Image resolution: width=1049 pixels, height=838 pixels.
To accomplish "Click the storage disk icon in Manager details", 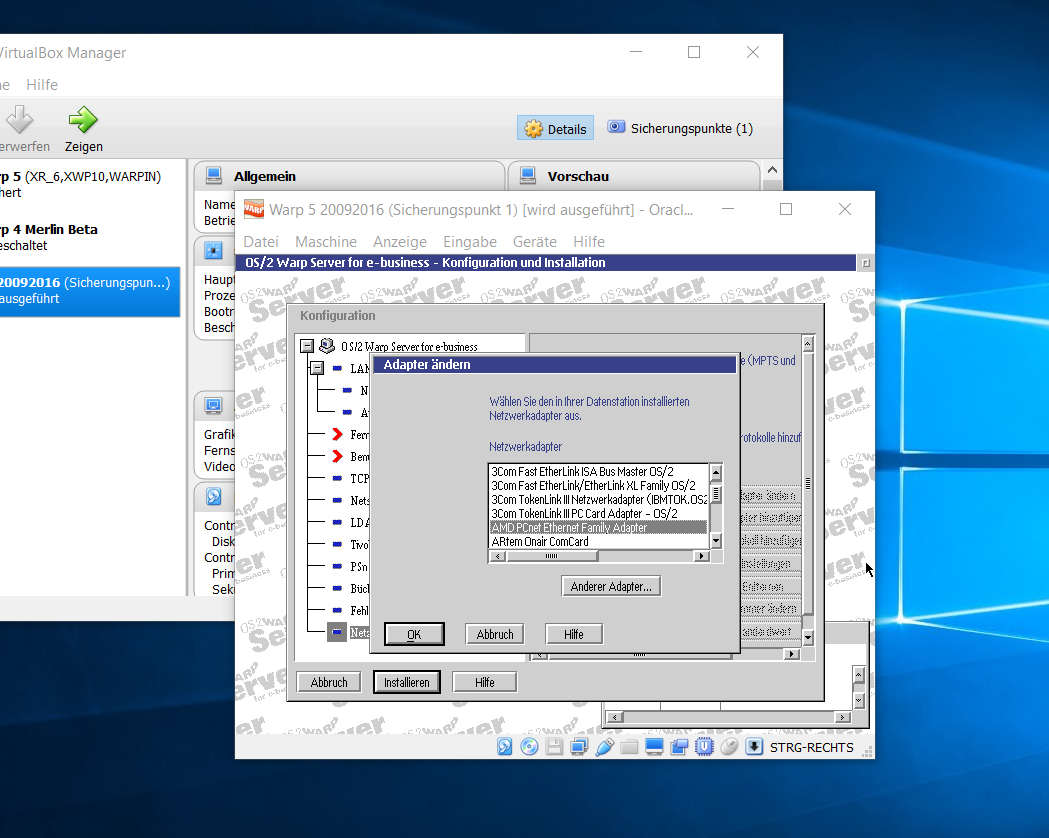I will coord(213,496).
